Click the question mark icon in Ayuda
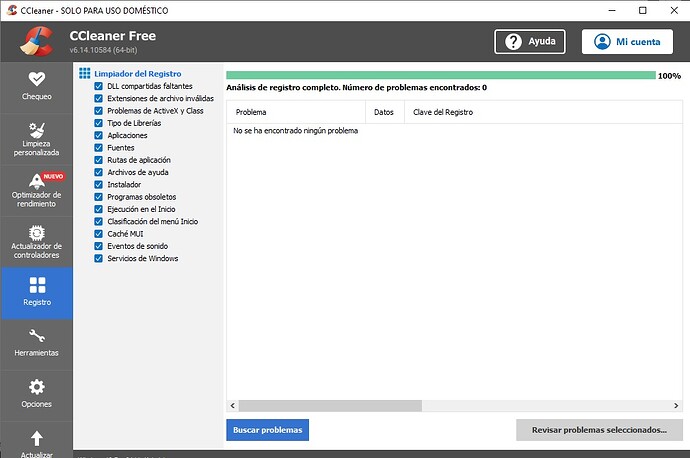Image resolution: width=690 pixels, height=458 pixels. point(513,42)
